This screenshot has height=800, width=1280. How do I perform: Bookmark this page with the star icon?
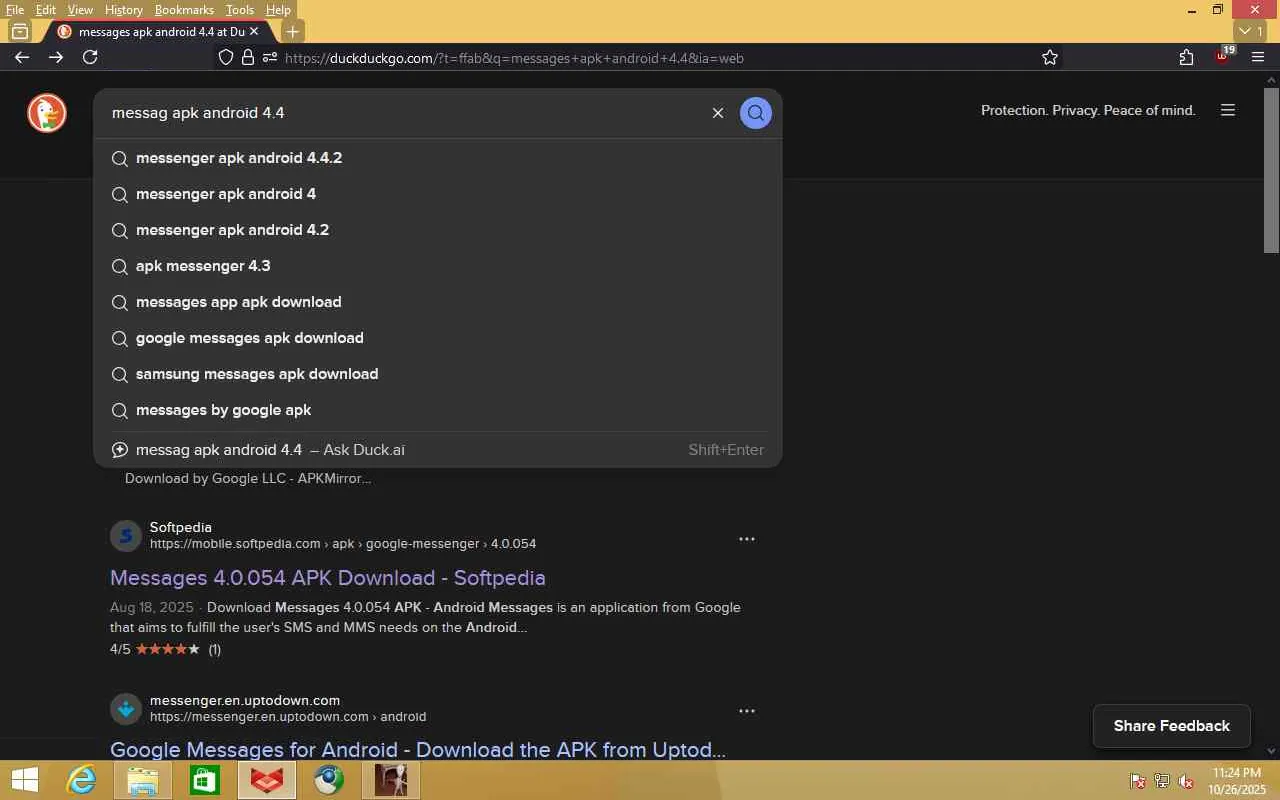[x=1050, y=58]
